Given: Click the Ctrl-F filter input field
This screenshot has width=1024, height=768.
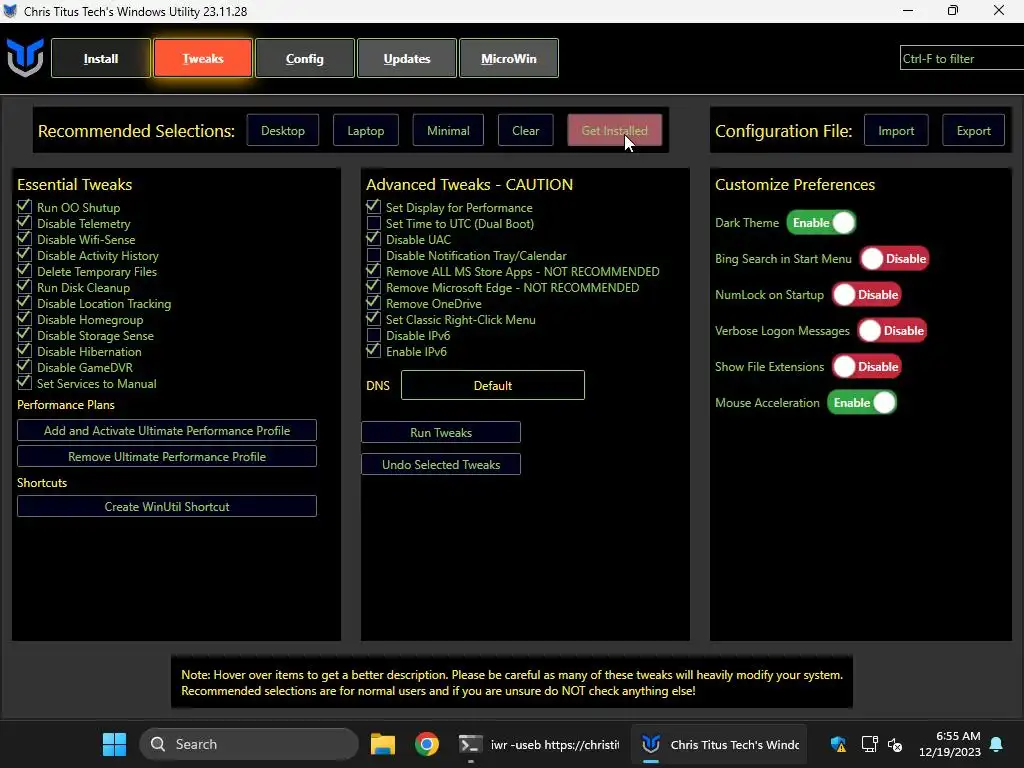Looking at the screenshot, I should point(961,58).
